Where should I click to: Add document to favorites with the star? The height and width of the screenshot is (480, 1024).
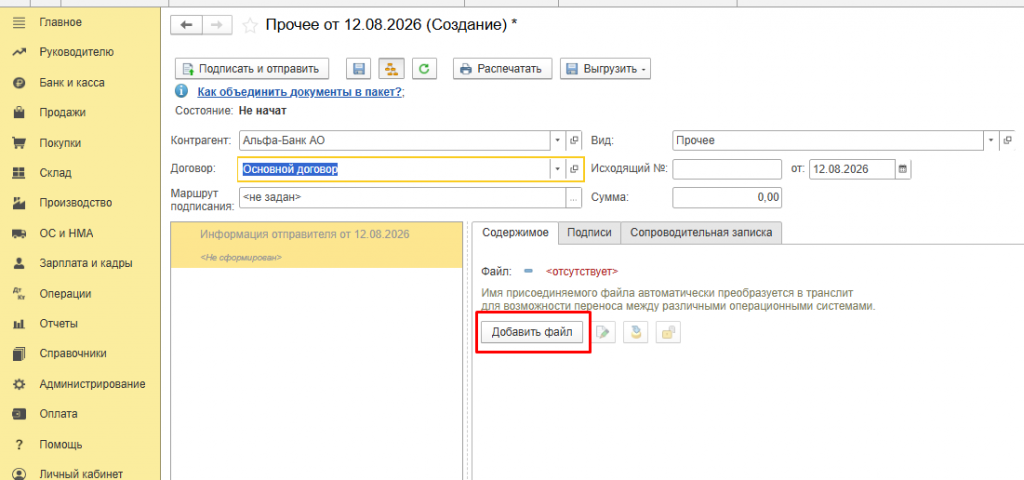click(249, 25)
